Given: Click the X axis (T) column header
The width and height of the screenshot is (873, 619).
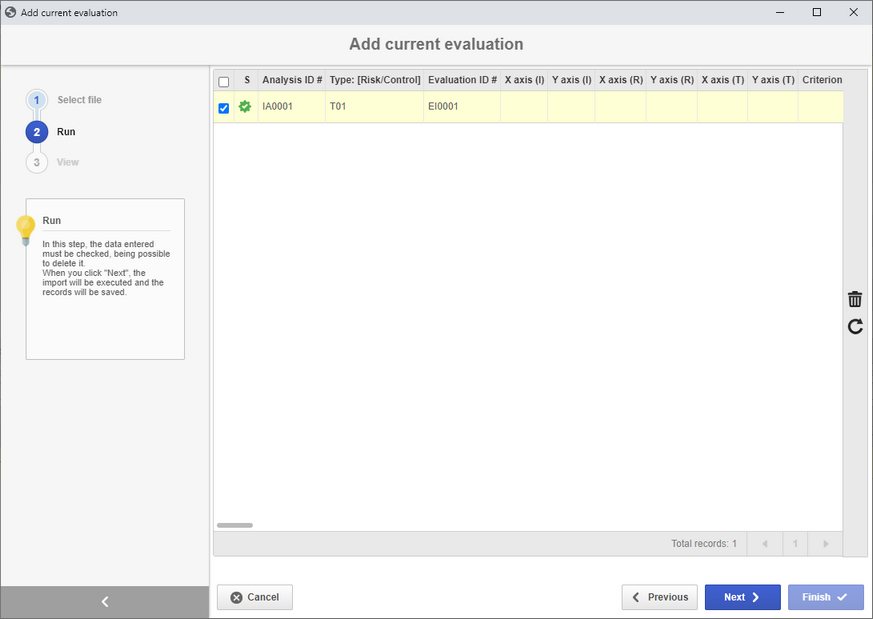Looking at the screenshot, I should coord(723,80).
